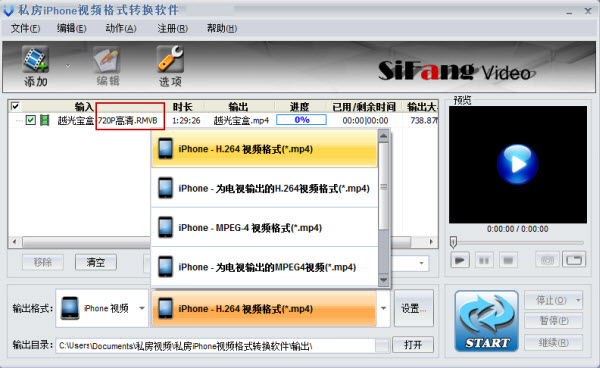Expand the arrow next to 停止(O)
Image resolution: width=600 pixels, height=368 pixels.
[x=579, y=300]
